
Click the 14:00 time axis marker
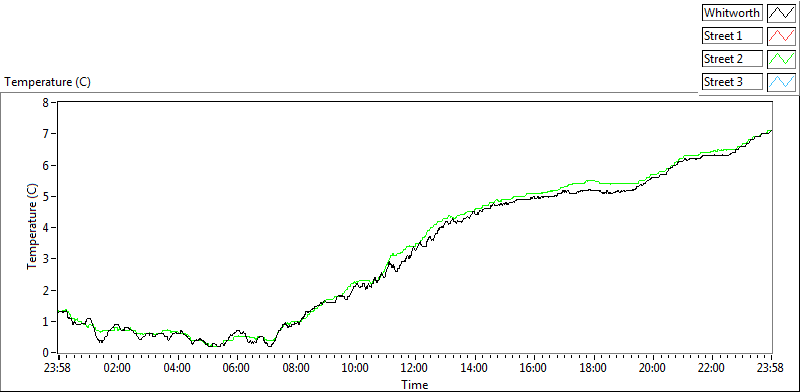click(474, 368)
